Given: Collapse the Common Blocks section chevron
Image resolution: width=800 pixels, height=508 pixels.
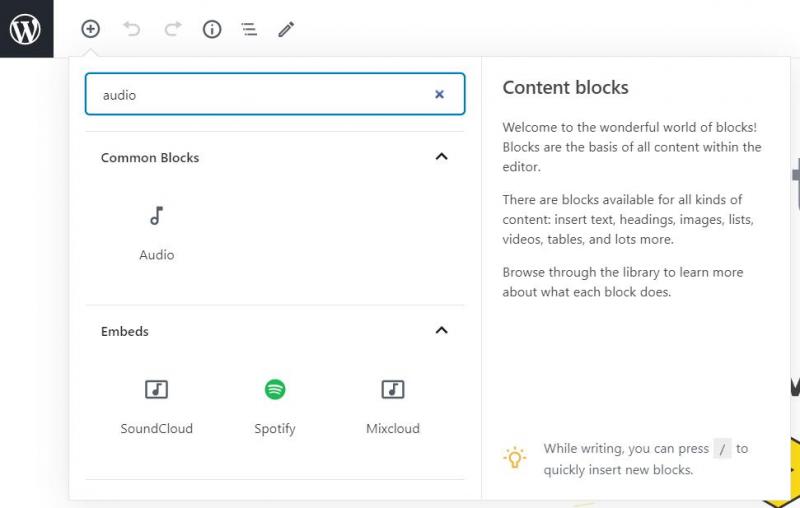Looking at the screenshot, I should (441, 157).
